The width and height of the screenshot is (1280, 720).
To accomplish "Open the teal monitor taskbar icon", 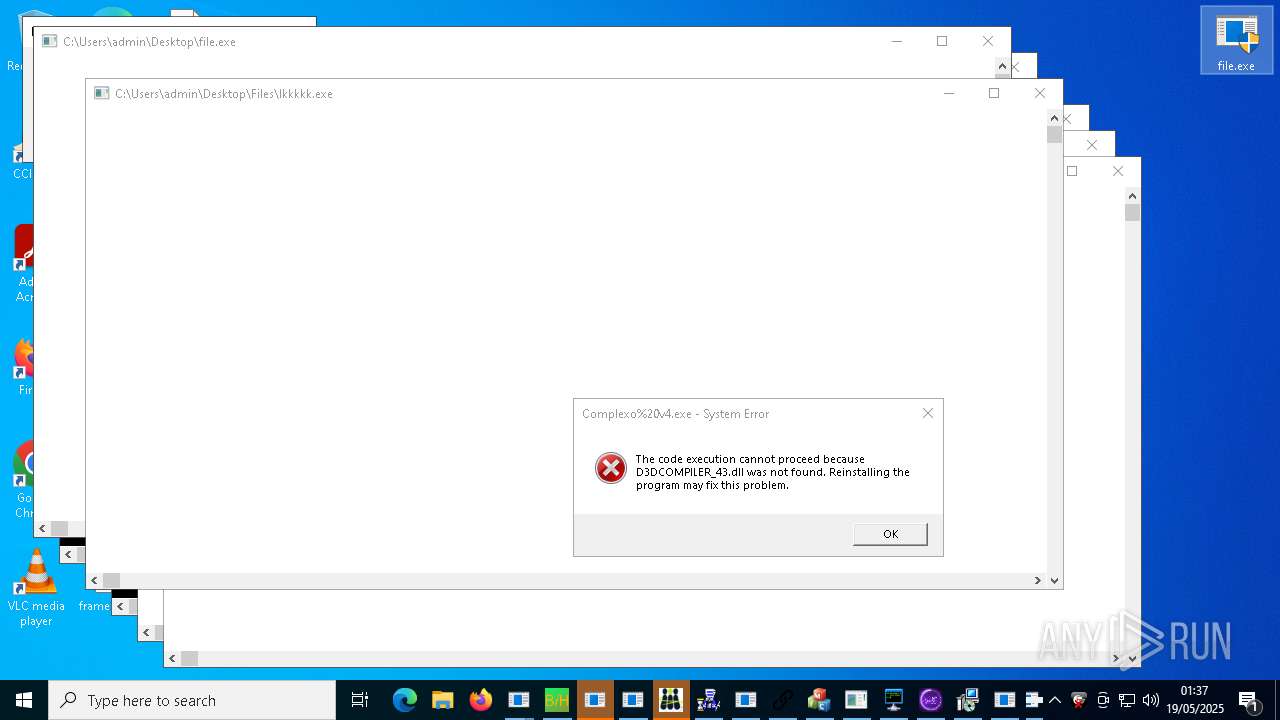I will coord(894,700).
